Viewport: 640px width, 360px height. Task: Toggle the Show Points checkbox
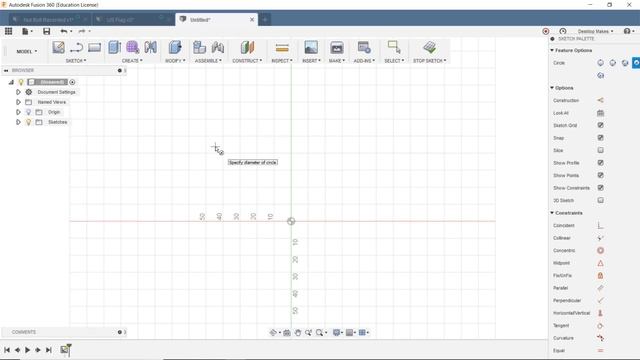(600, 176)
